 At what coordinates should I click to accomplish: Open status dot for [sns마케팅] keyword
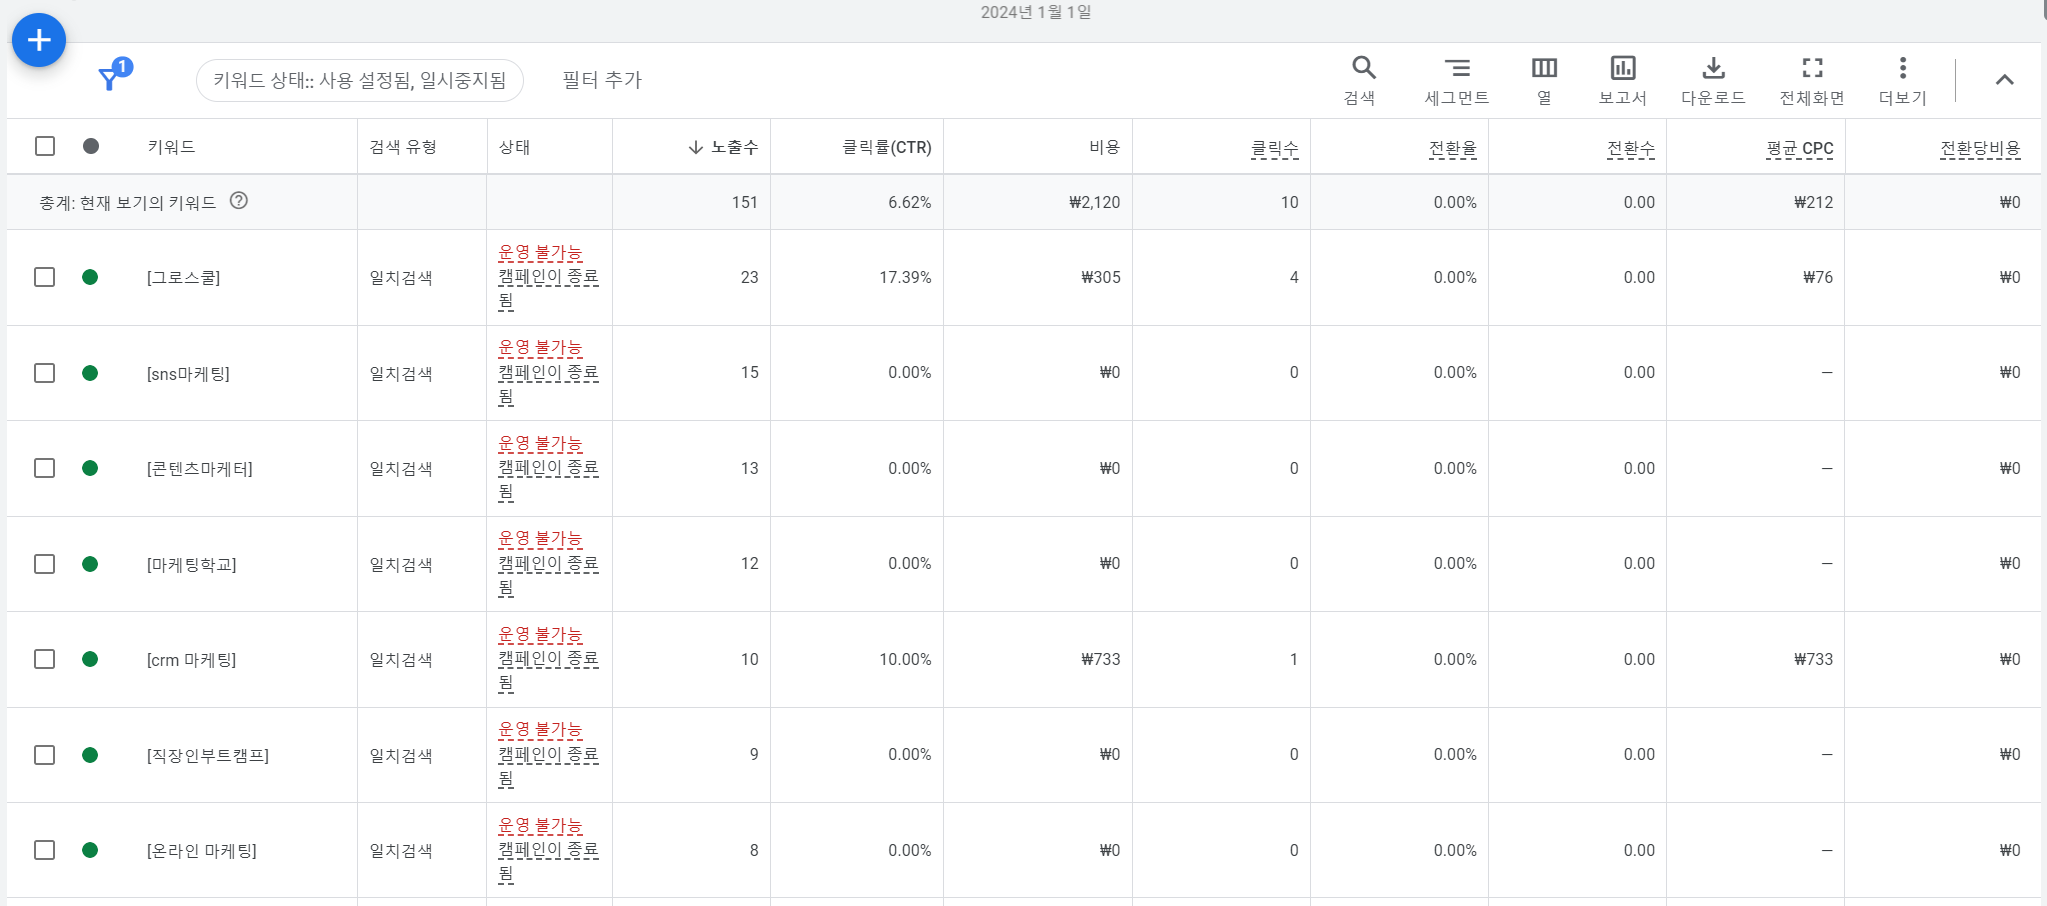(x=90, y=373)
